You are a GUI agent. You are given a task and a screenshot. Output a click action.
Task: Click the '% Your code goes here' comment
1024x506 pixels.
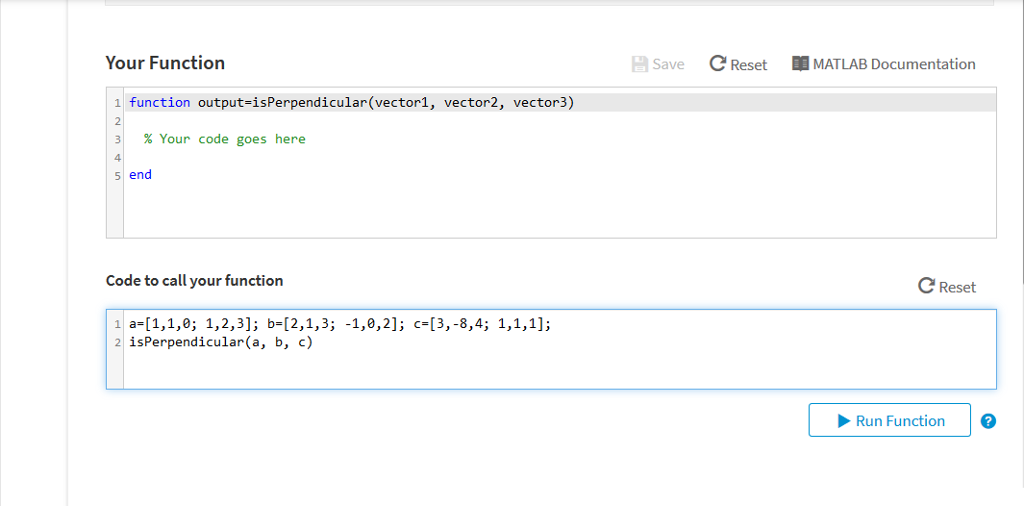pyautogui.click(x=225, y=139)
